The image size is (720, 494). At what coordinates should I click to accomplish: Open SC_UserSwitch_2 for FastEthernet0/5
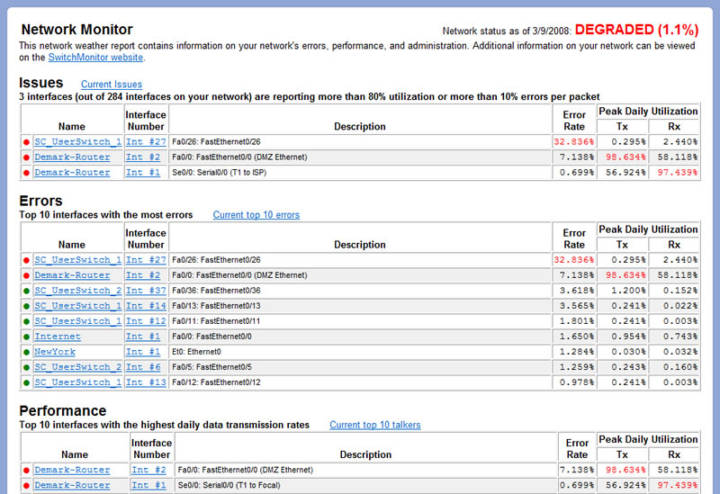pyautogui.click(x=78, y=367)
